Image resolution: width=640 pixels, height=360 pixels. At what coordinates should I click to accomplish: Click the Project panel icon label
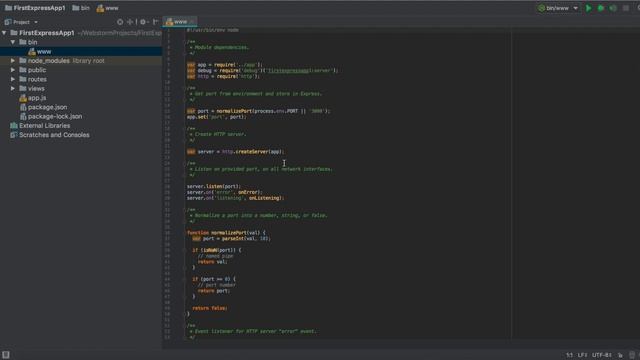coord(8,22)
